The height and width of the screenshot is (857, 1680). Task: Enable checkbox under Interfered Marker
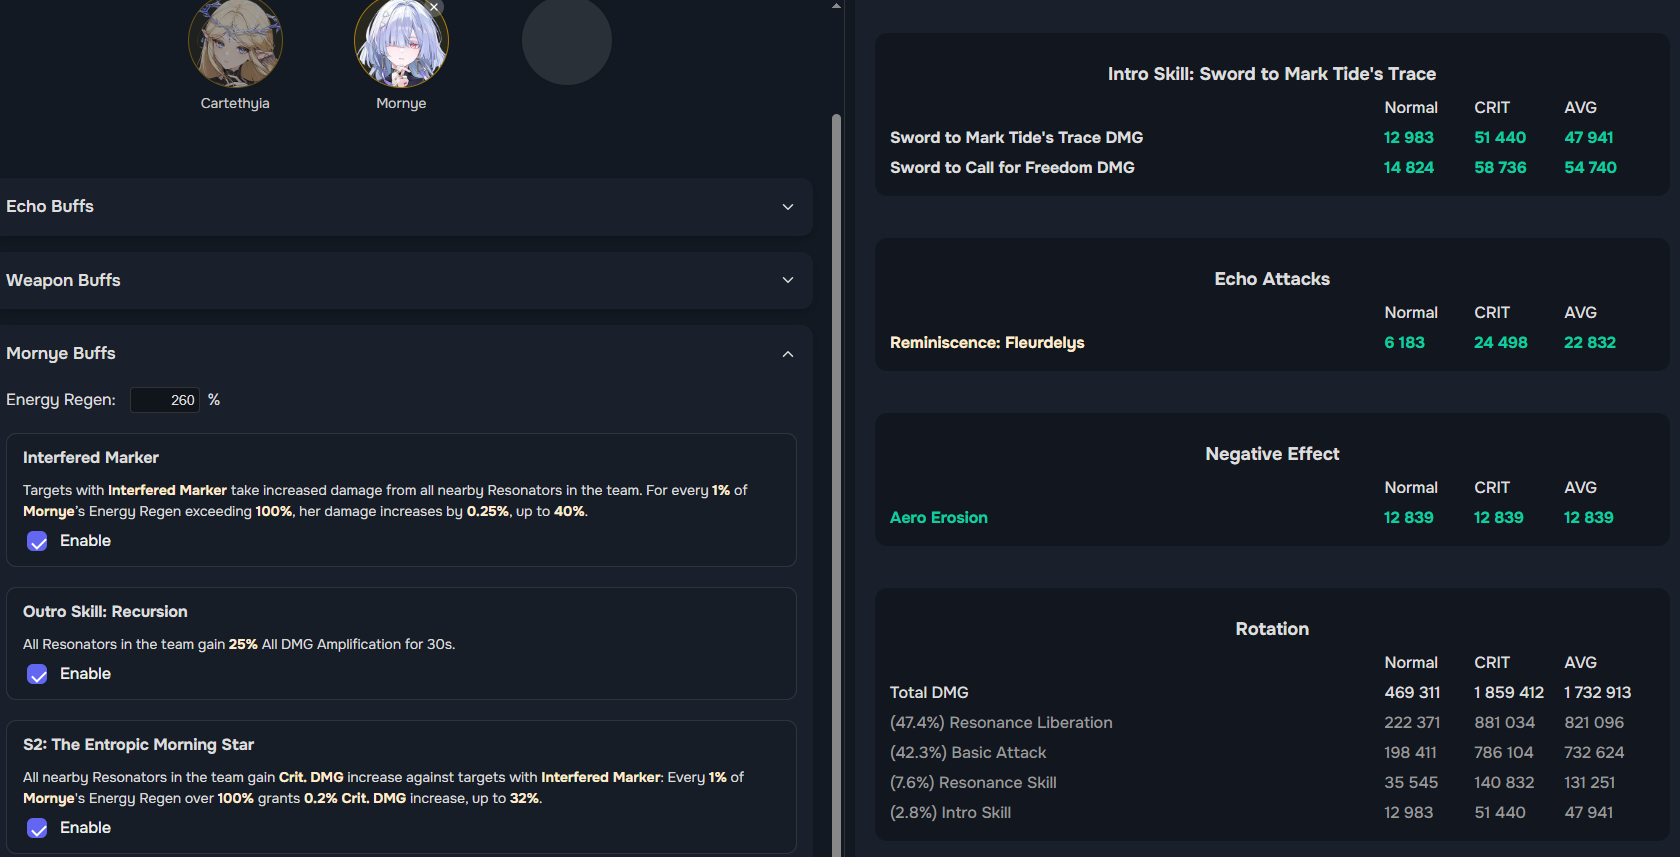[x=37, y=541]
